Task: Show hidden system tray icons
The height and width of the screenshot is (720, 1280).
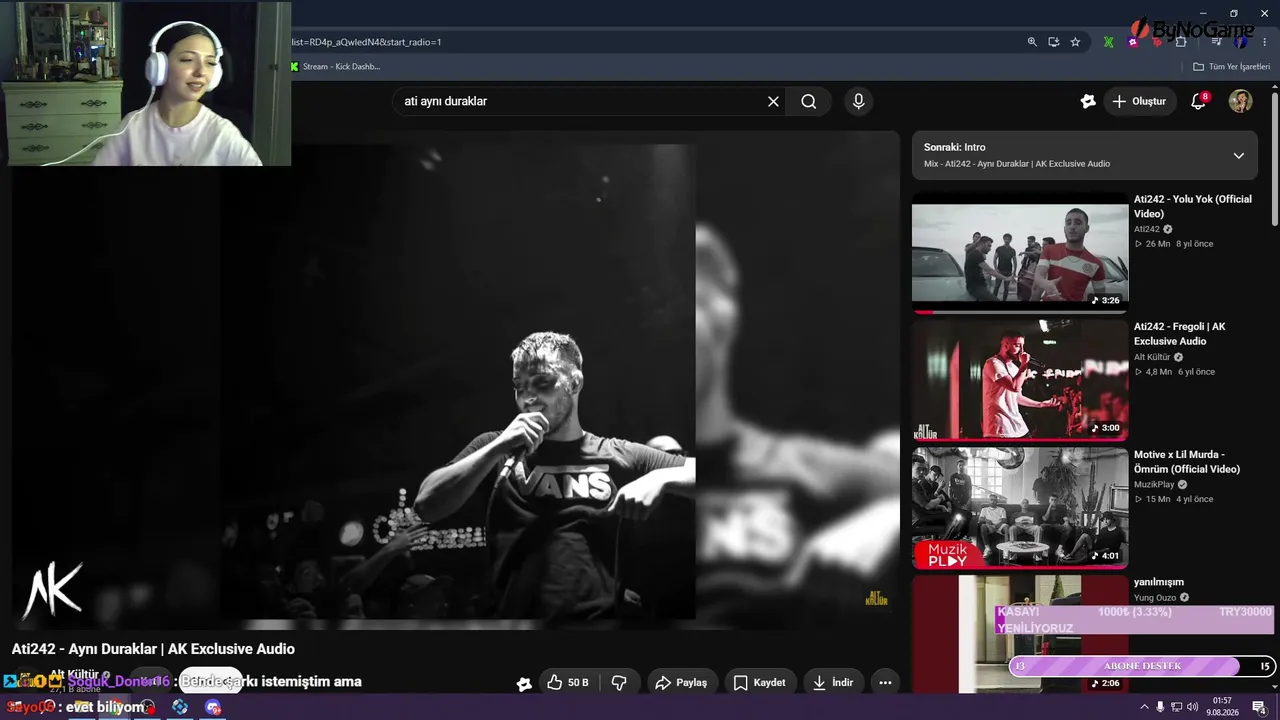Action: (1144, 707)
